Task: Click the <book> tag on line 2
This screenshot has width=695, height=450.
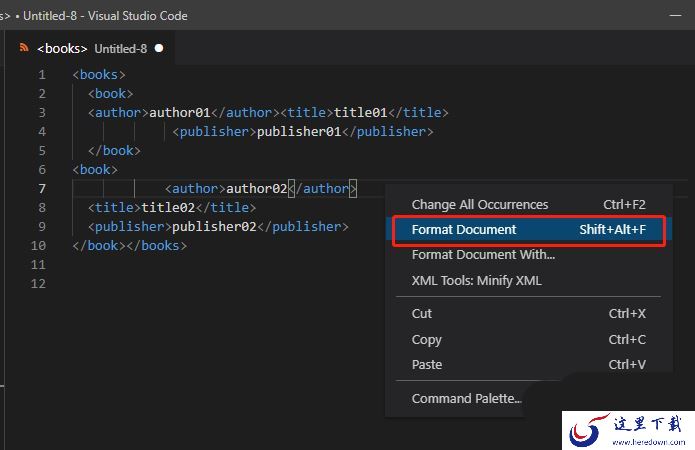Action: click(x=110, y=94)
